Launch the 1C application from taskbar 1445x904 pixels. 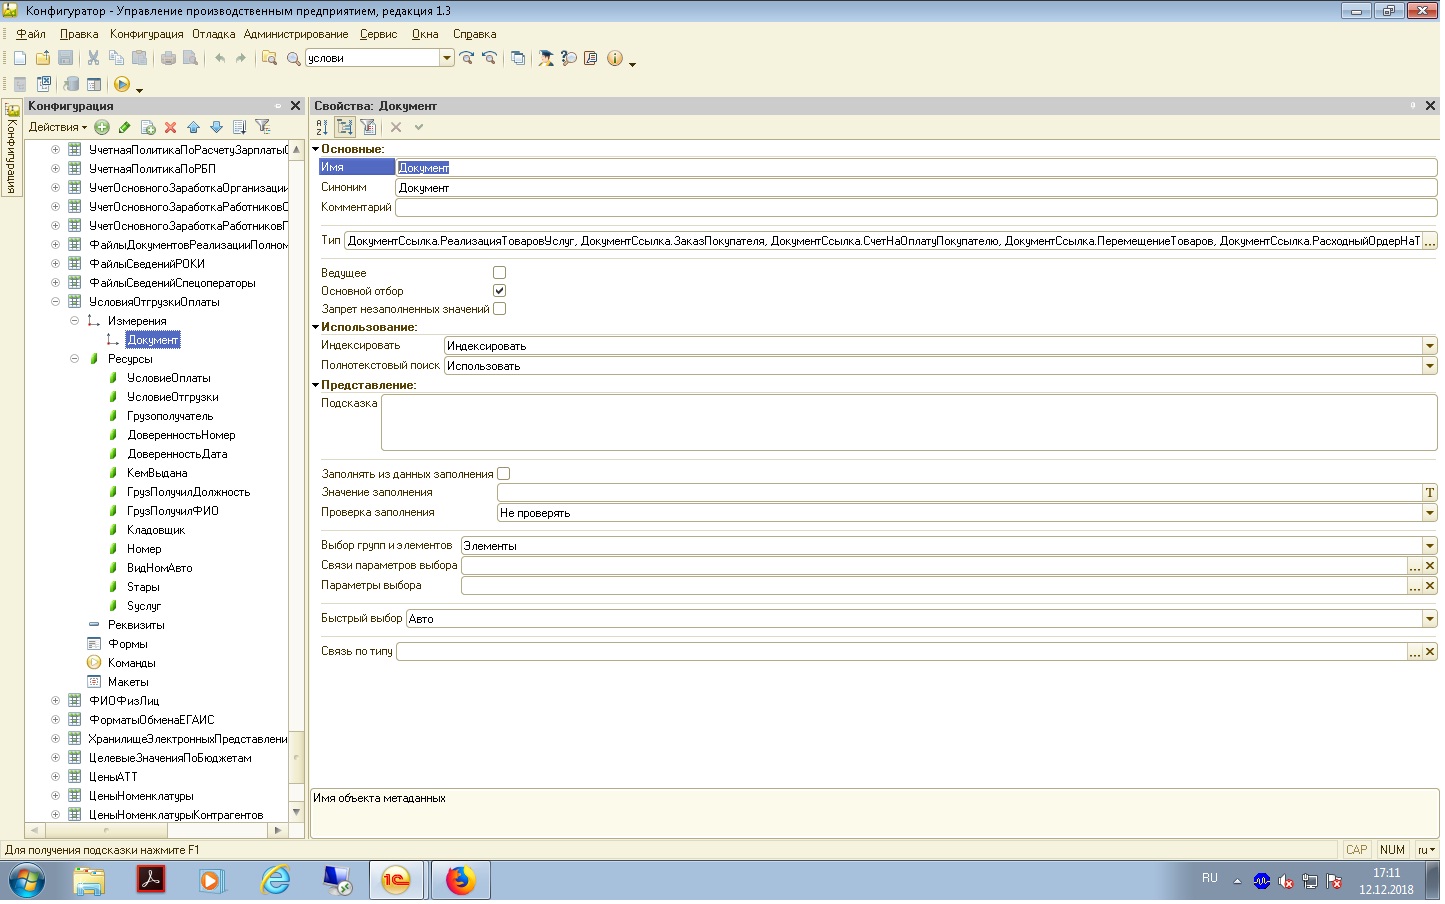[397, 881]
